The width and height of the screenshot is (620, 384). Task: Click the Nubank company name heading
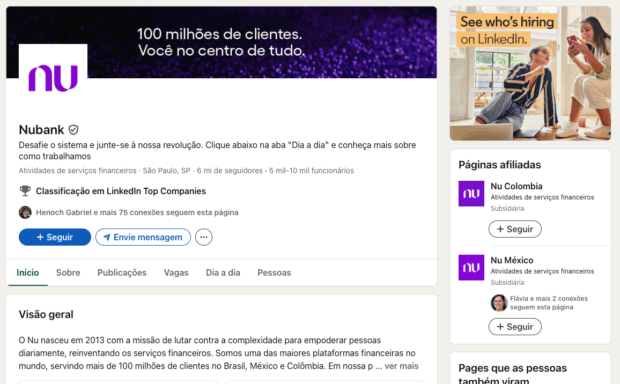41,130
